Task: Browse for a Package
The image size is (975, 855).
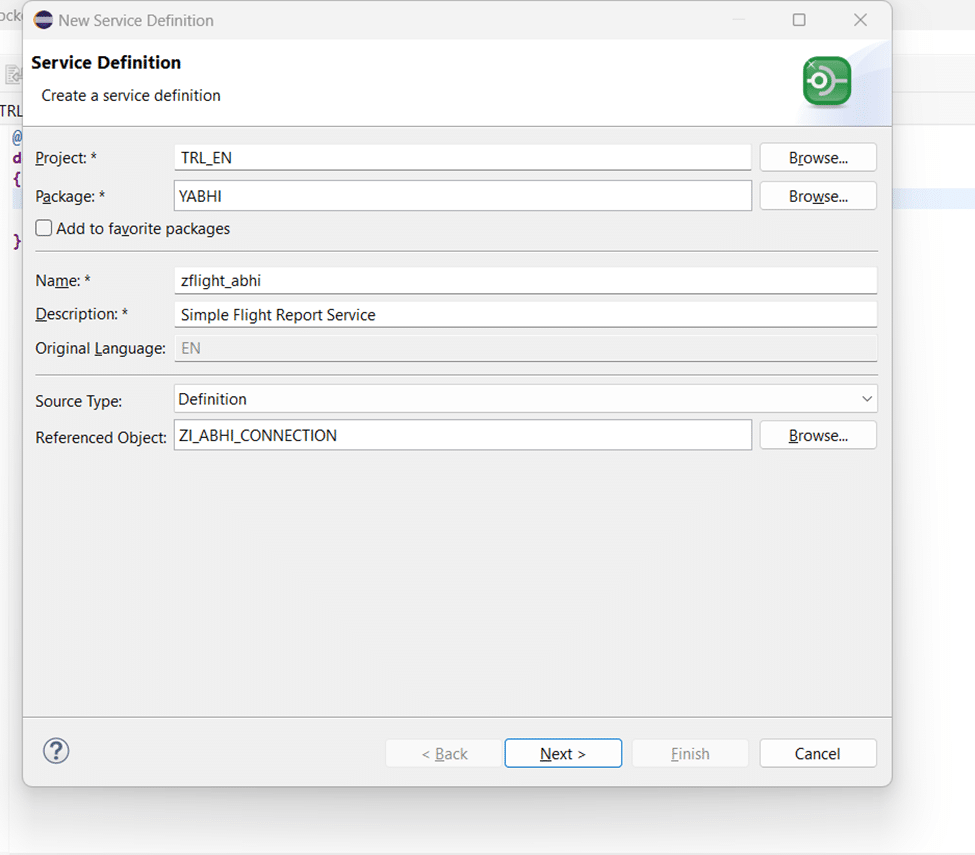Action: point(817,196)
